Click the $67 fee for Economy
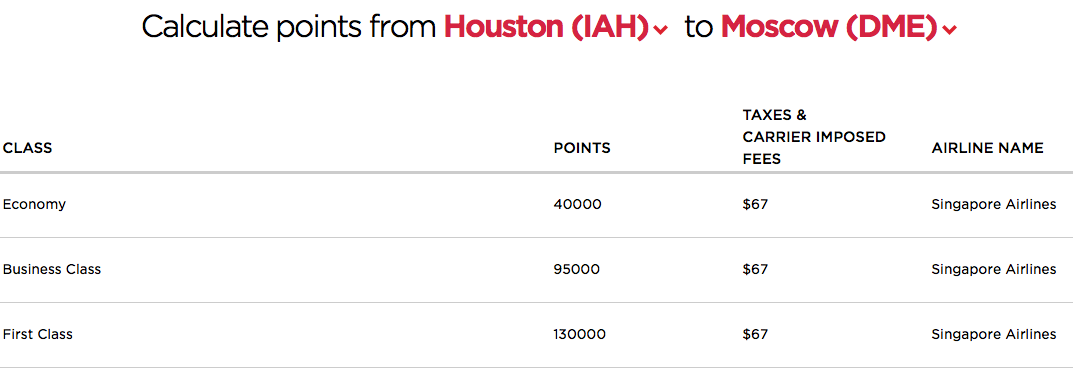Image resolution: width=1073 pixels, height=373 pixels. [755, 205]
